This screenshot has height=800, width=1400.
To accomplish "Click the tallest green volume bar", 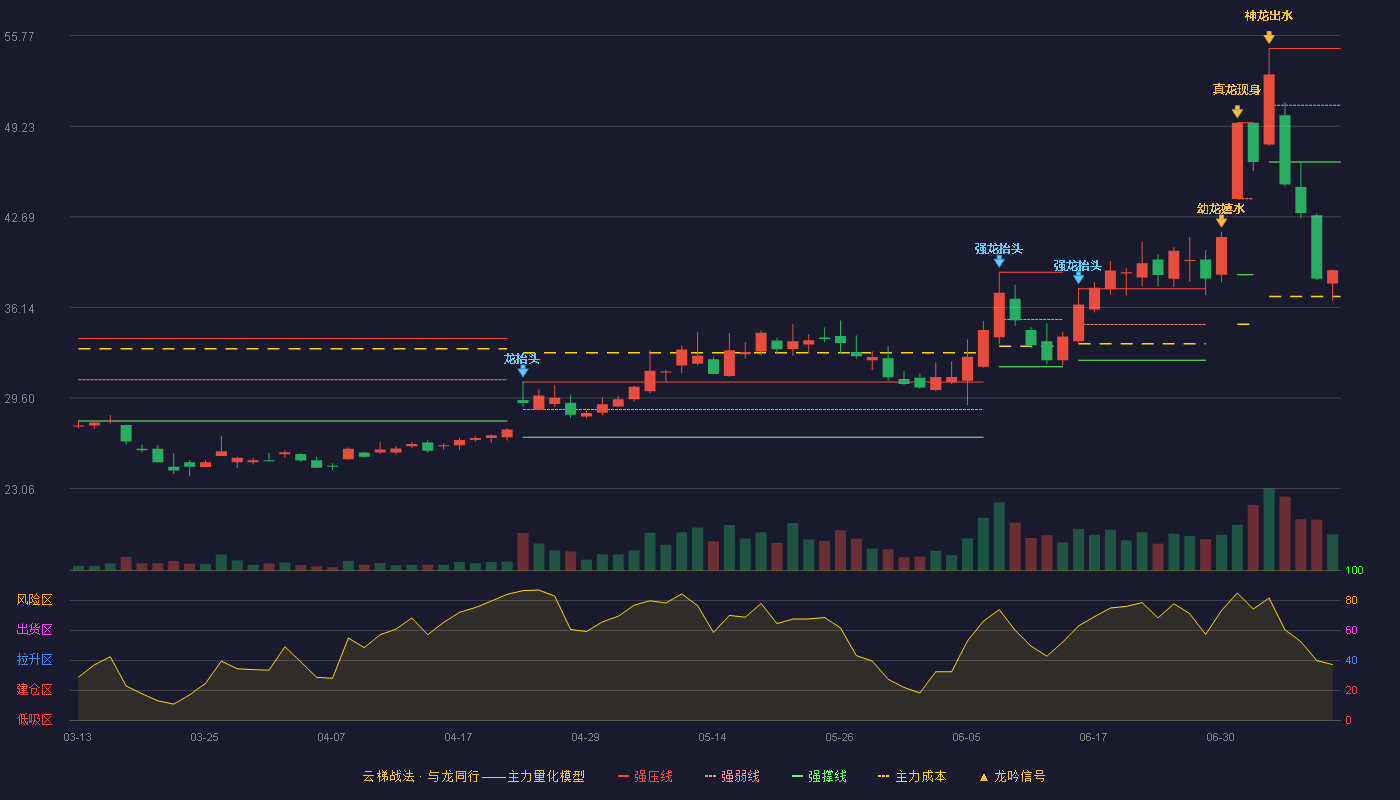I will (1269, 529).
